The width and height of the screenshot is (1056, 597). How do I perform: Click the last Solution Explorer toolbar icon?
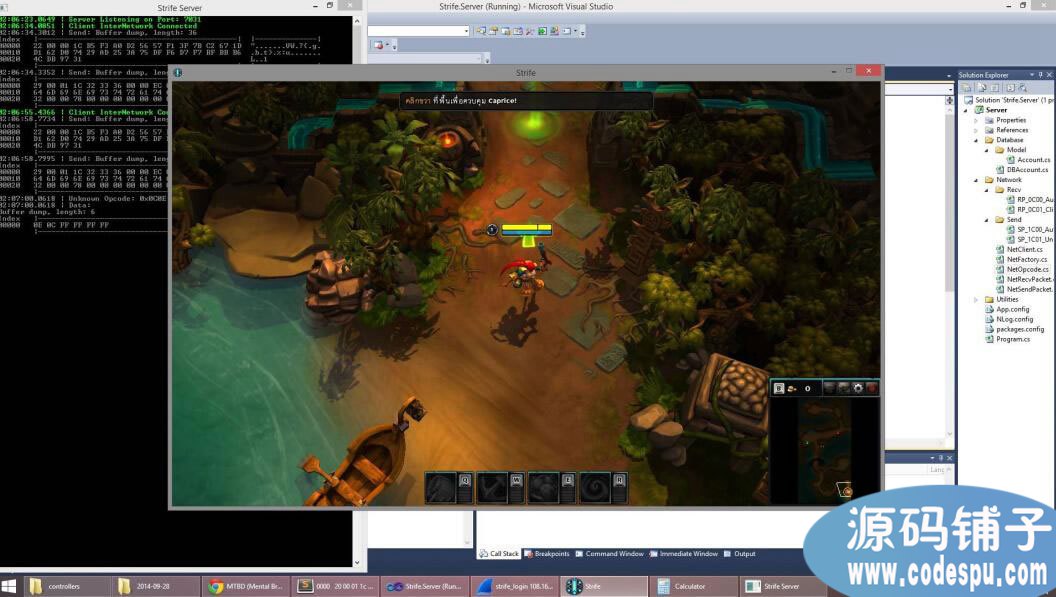pos(1023,88)
